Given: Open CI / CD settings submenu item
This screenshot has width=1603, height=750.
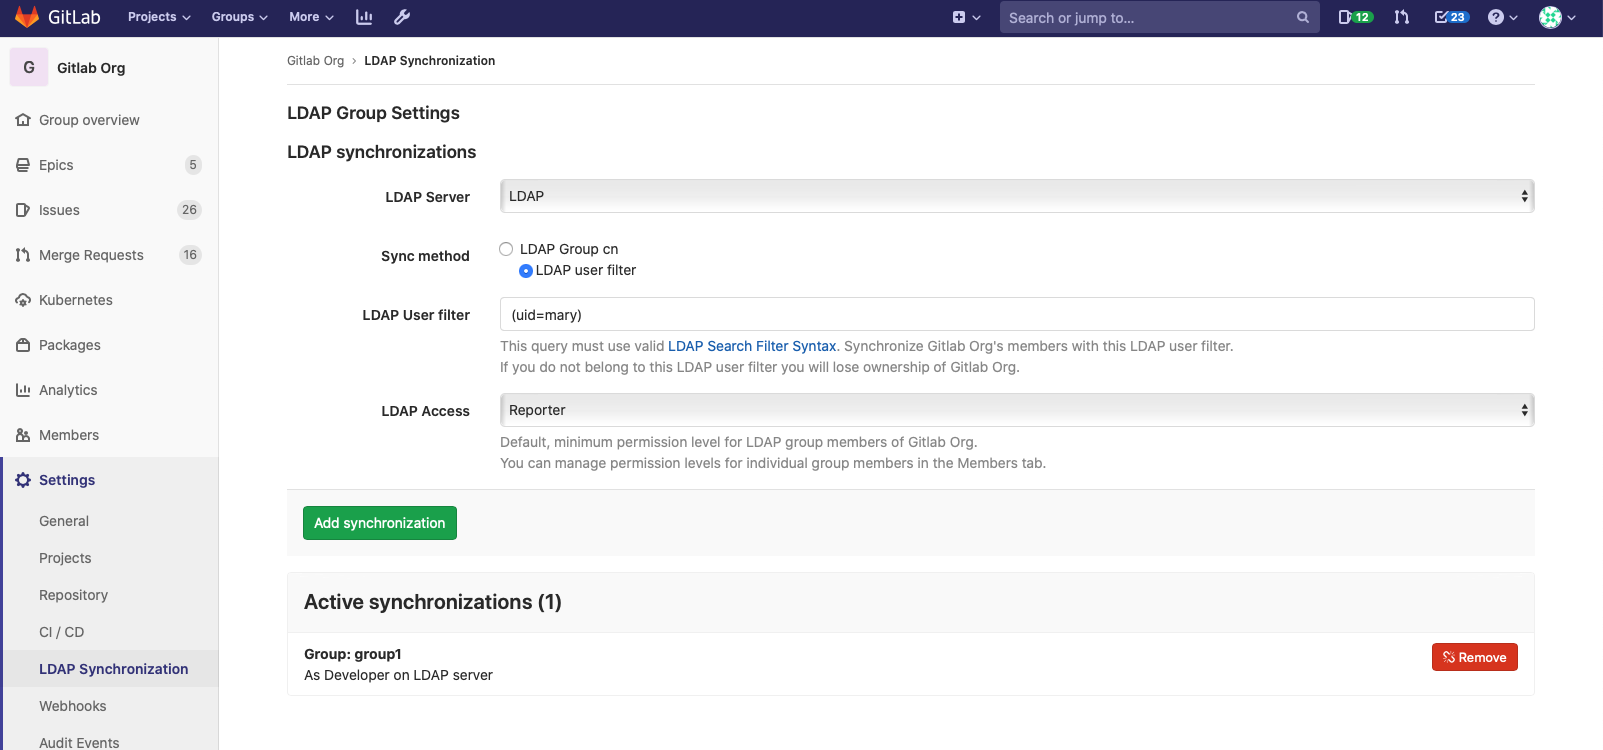Looking at the screenshot, I should tap(61, 632).
